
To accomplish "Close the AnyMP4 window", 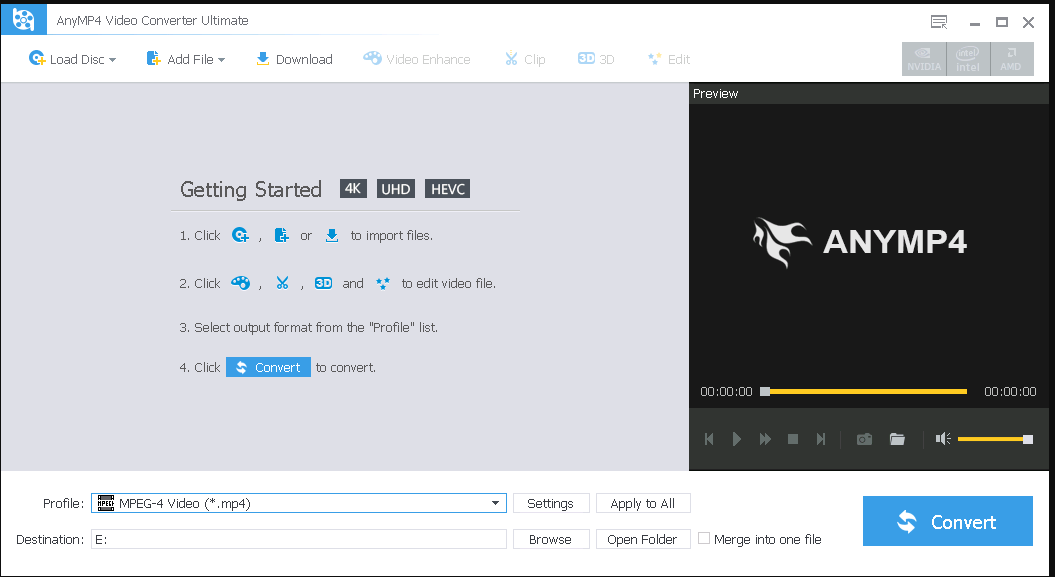I will pyautogui.click(x=1028, y=22).
